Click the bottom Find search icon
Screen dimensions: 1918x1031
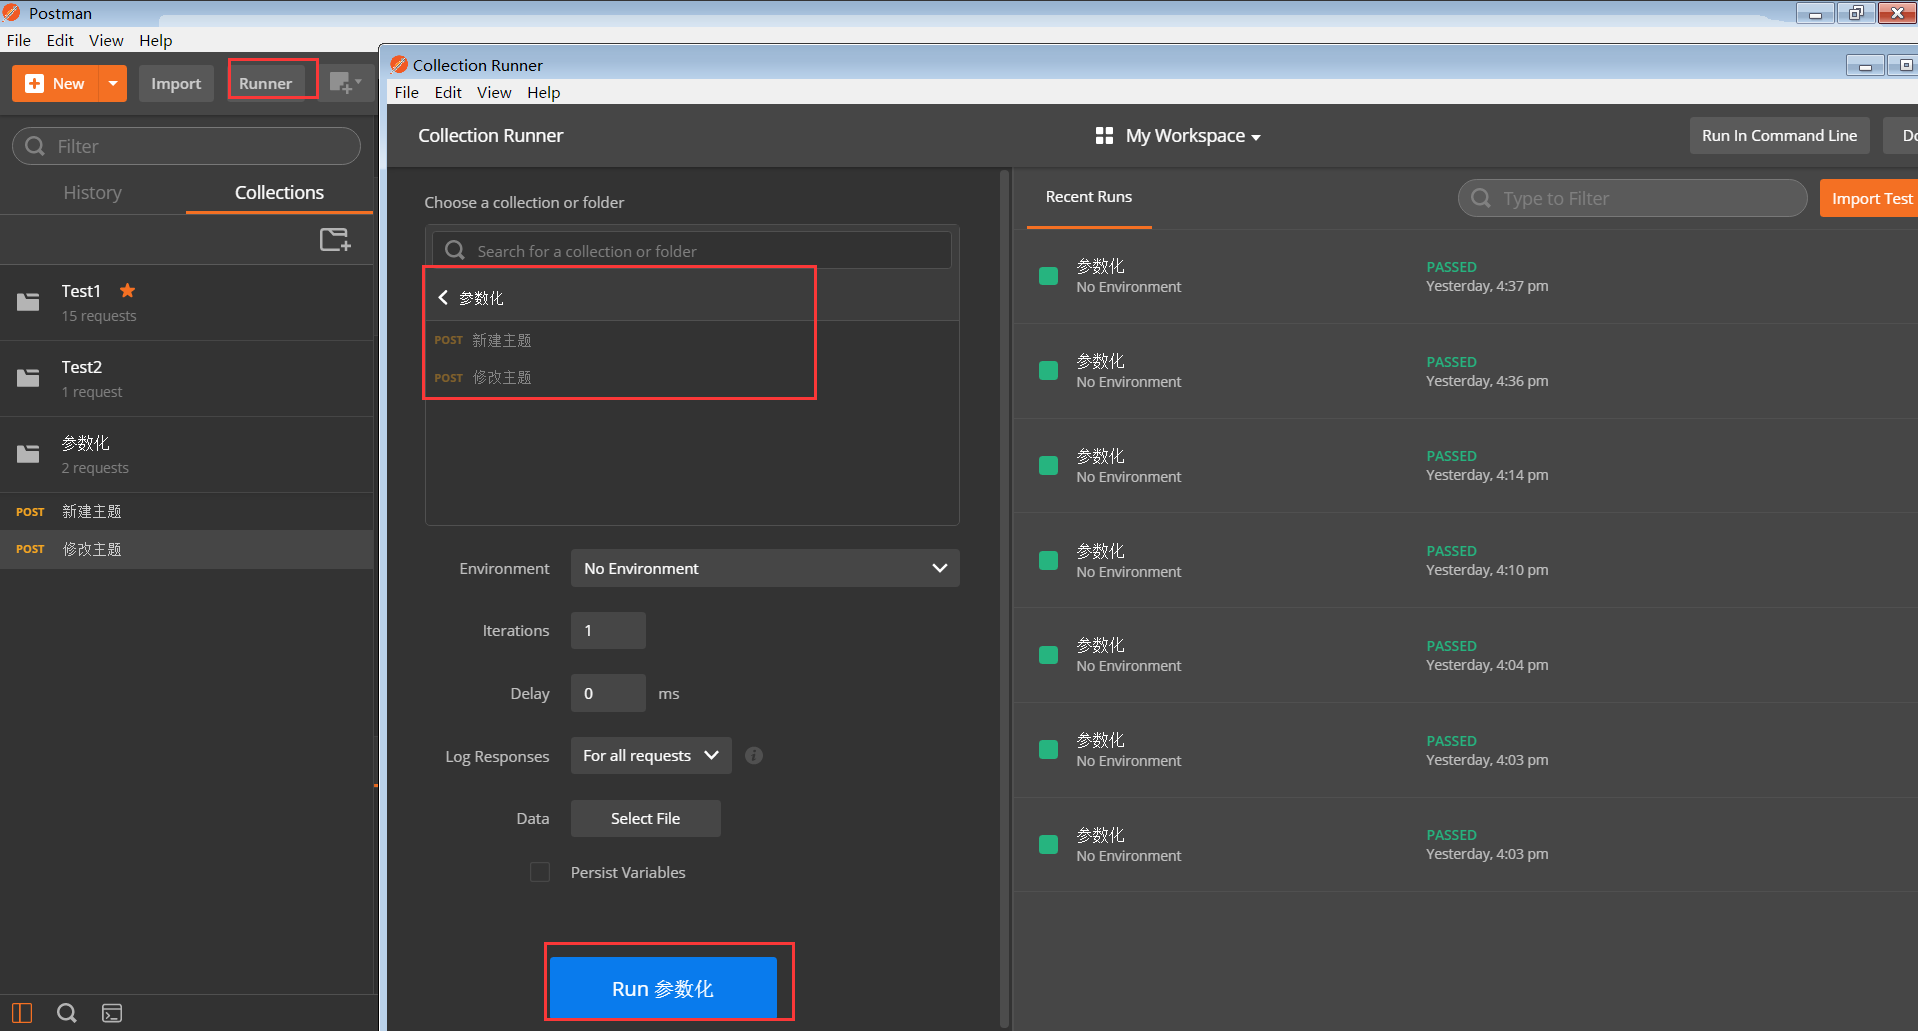[x=67, y=1013]
